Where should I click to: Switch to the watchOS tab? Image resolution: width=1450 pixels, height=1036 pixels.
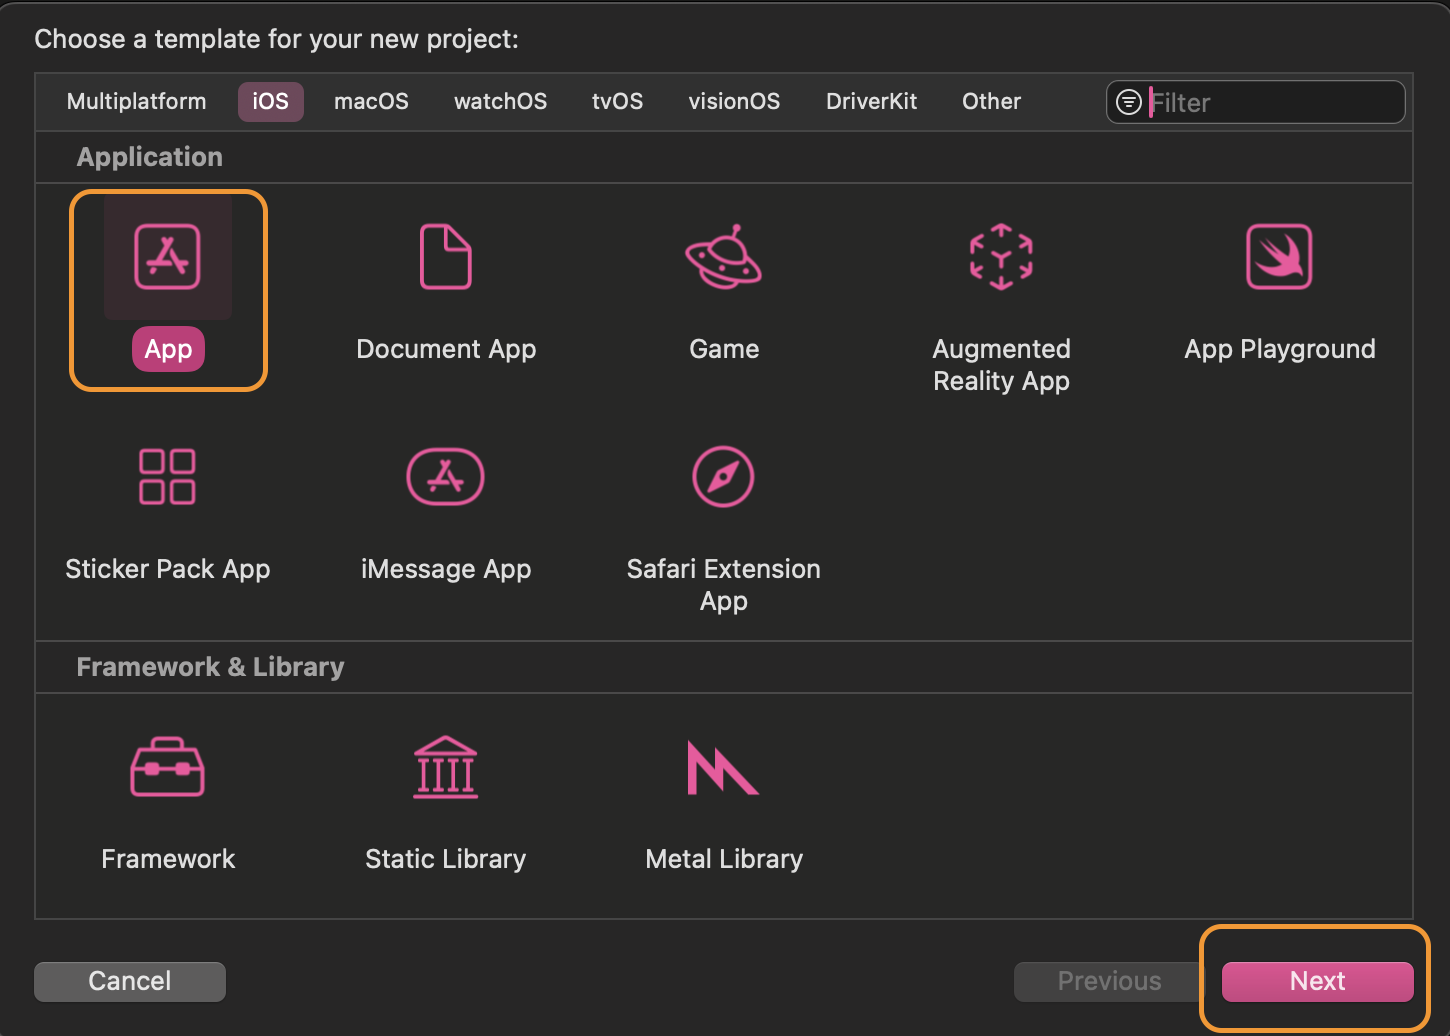tap(501, 102)
